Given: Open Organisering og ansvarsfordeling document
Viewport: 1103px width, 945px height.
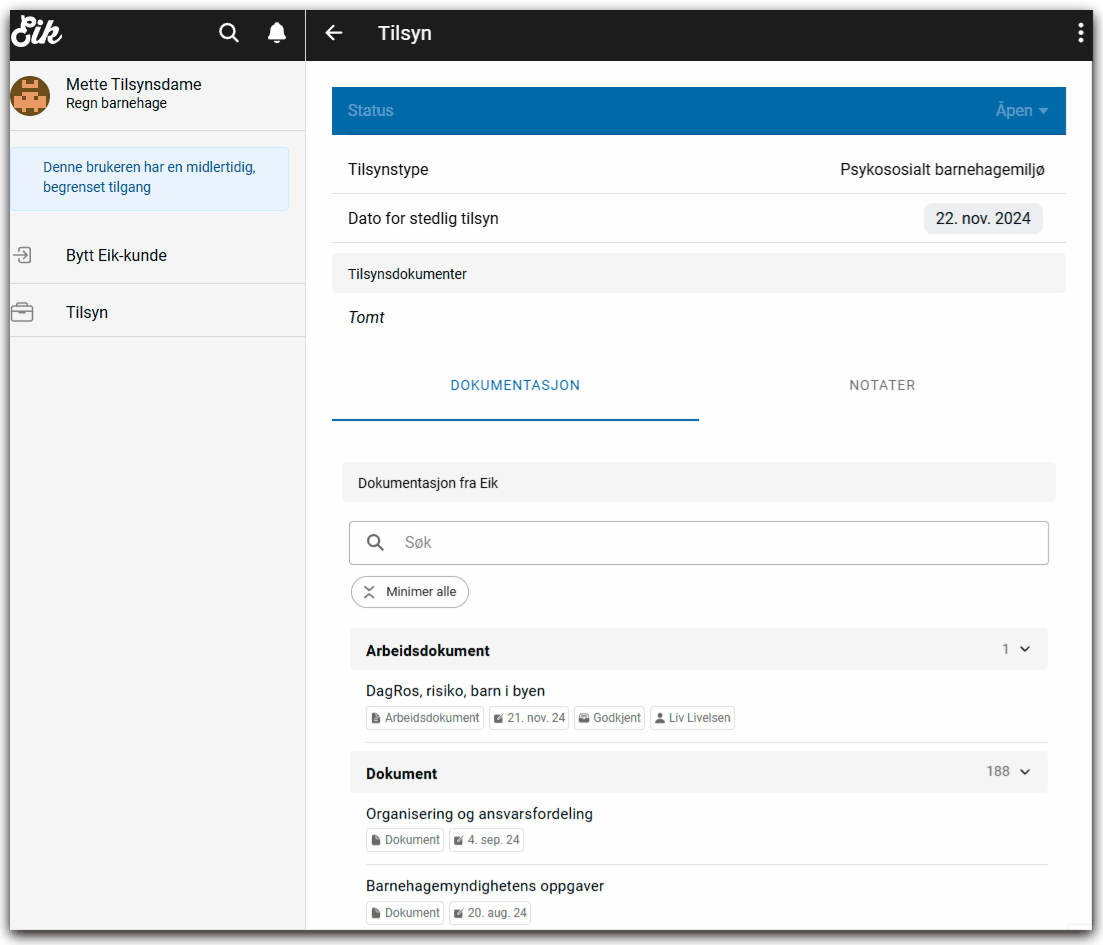Looking at the screenshot, I should [479, 814].
